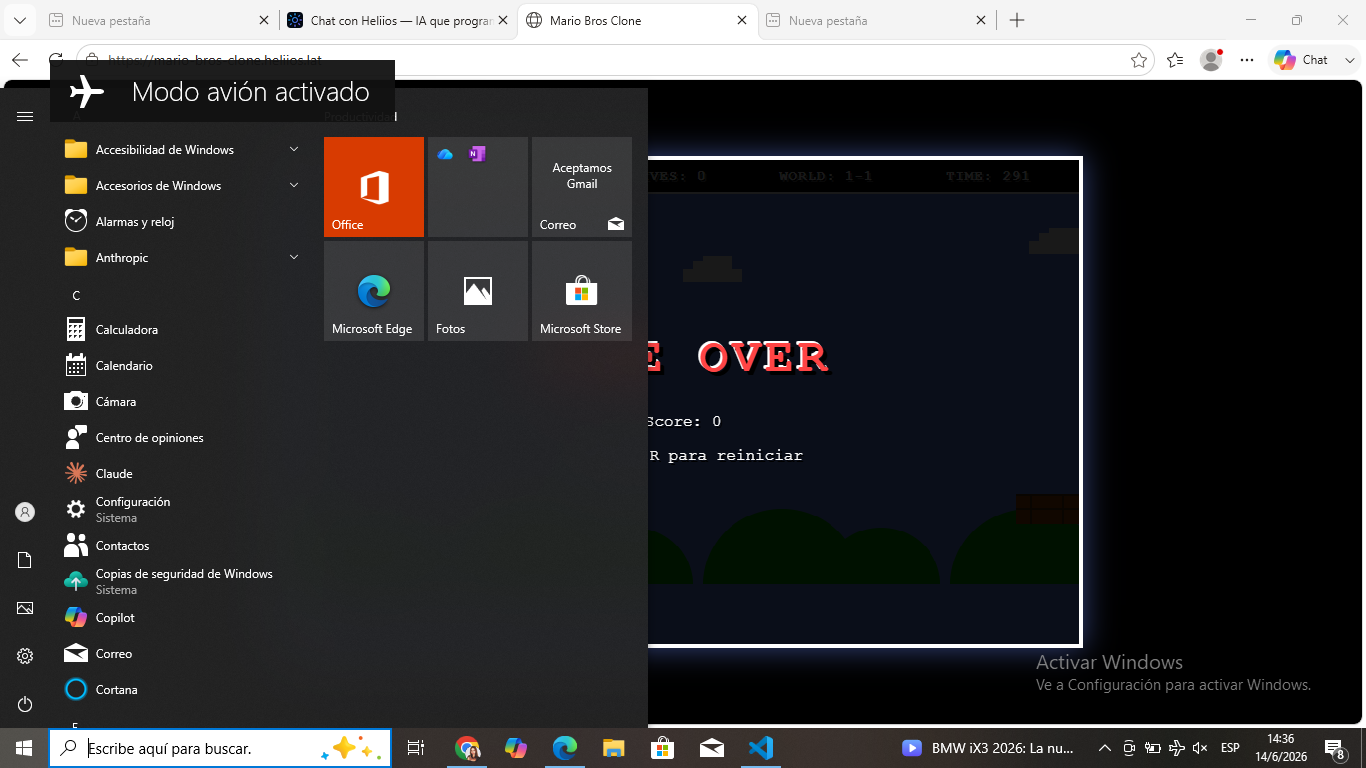Screen dimensions: 1366x768
Task: Toggle airplane mode tray icon
Action: click(1177, 748)
